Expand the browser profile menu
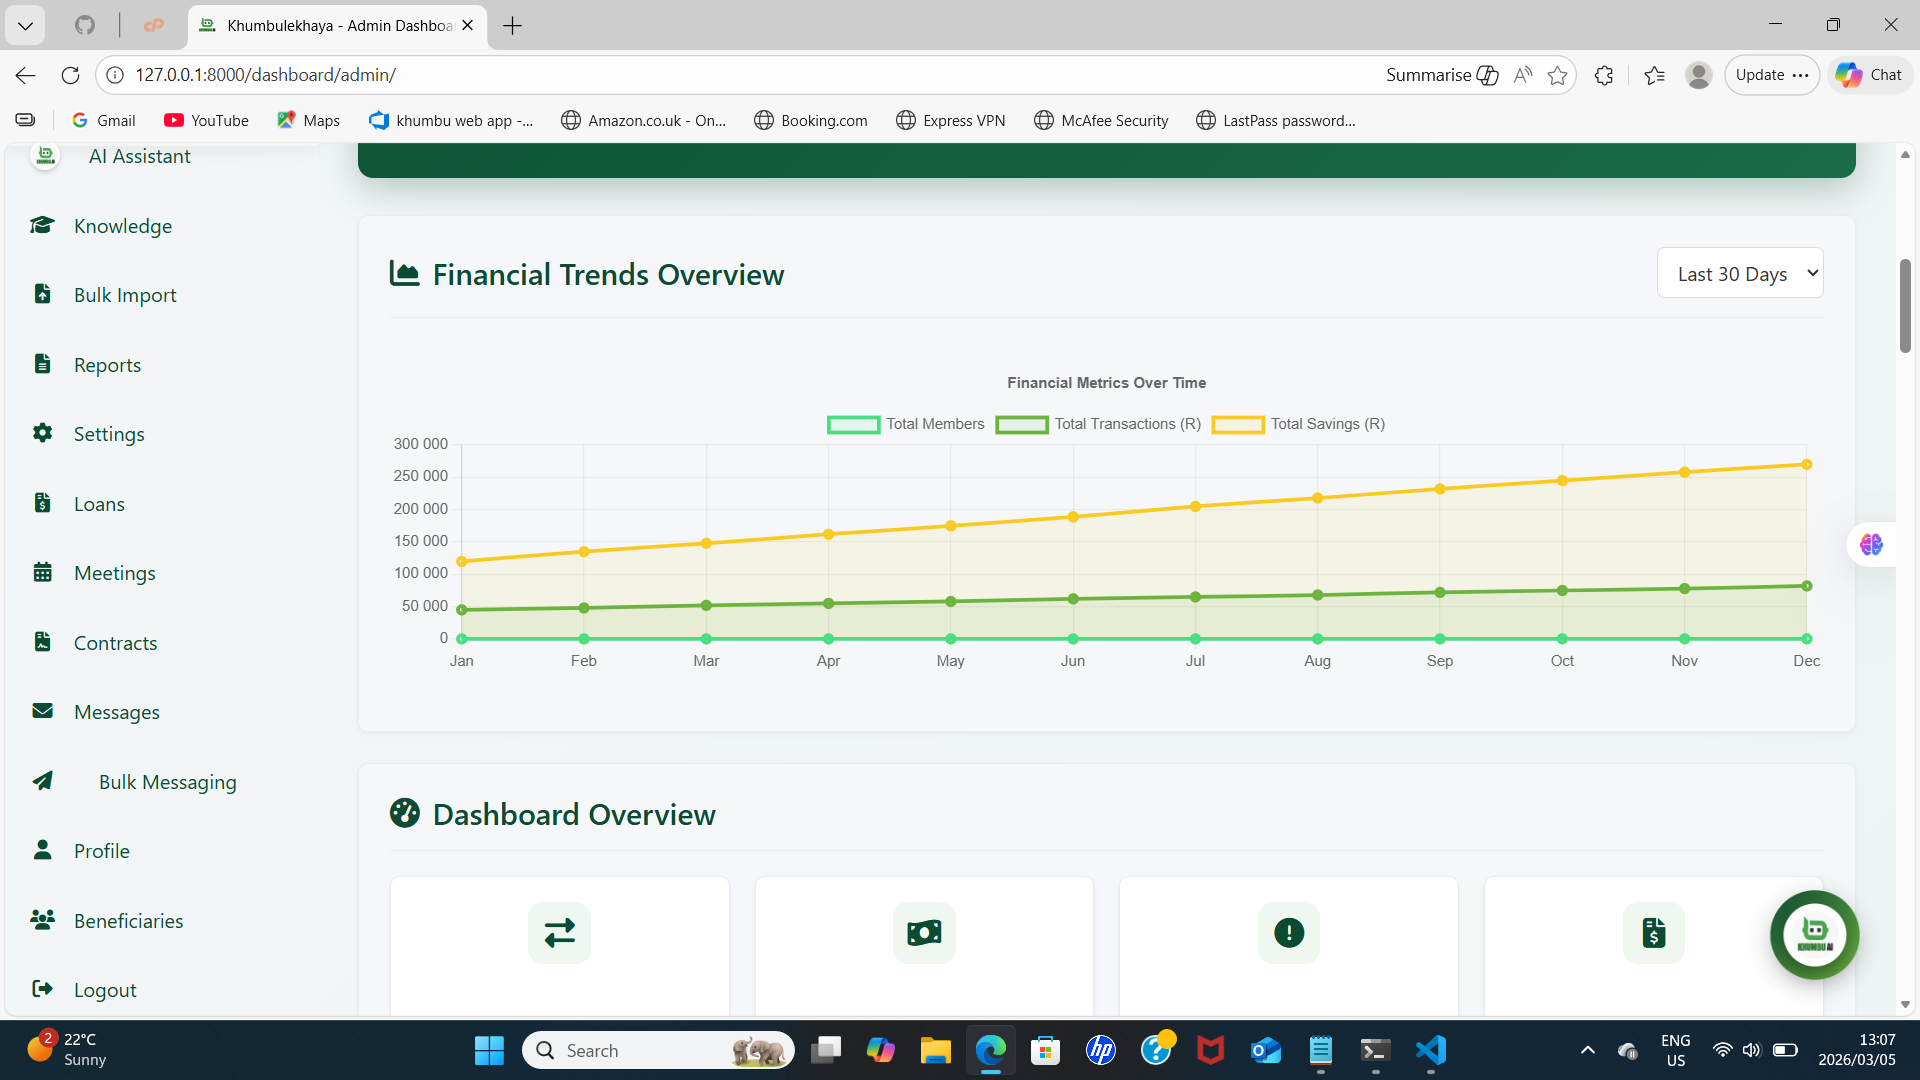This screenshot has height=1080, width=1920. [x=1698, y=75]
